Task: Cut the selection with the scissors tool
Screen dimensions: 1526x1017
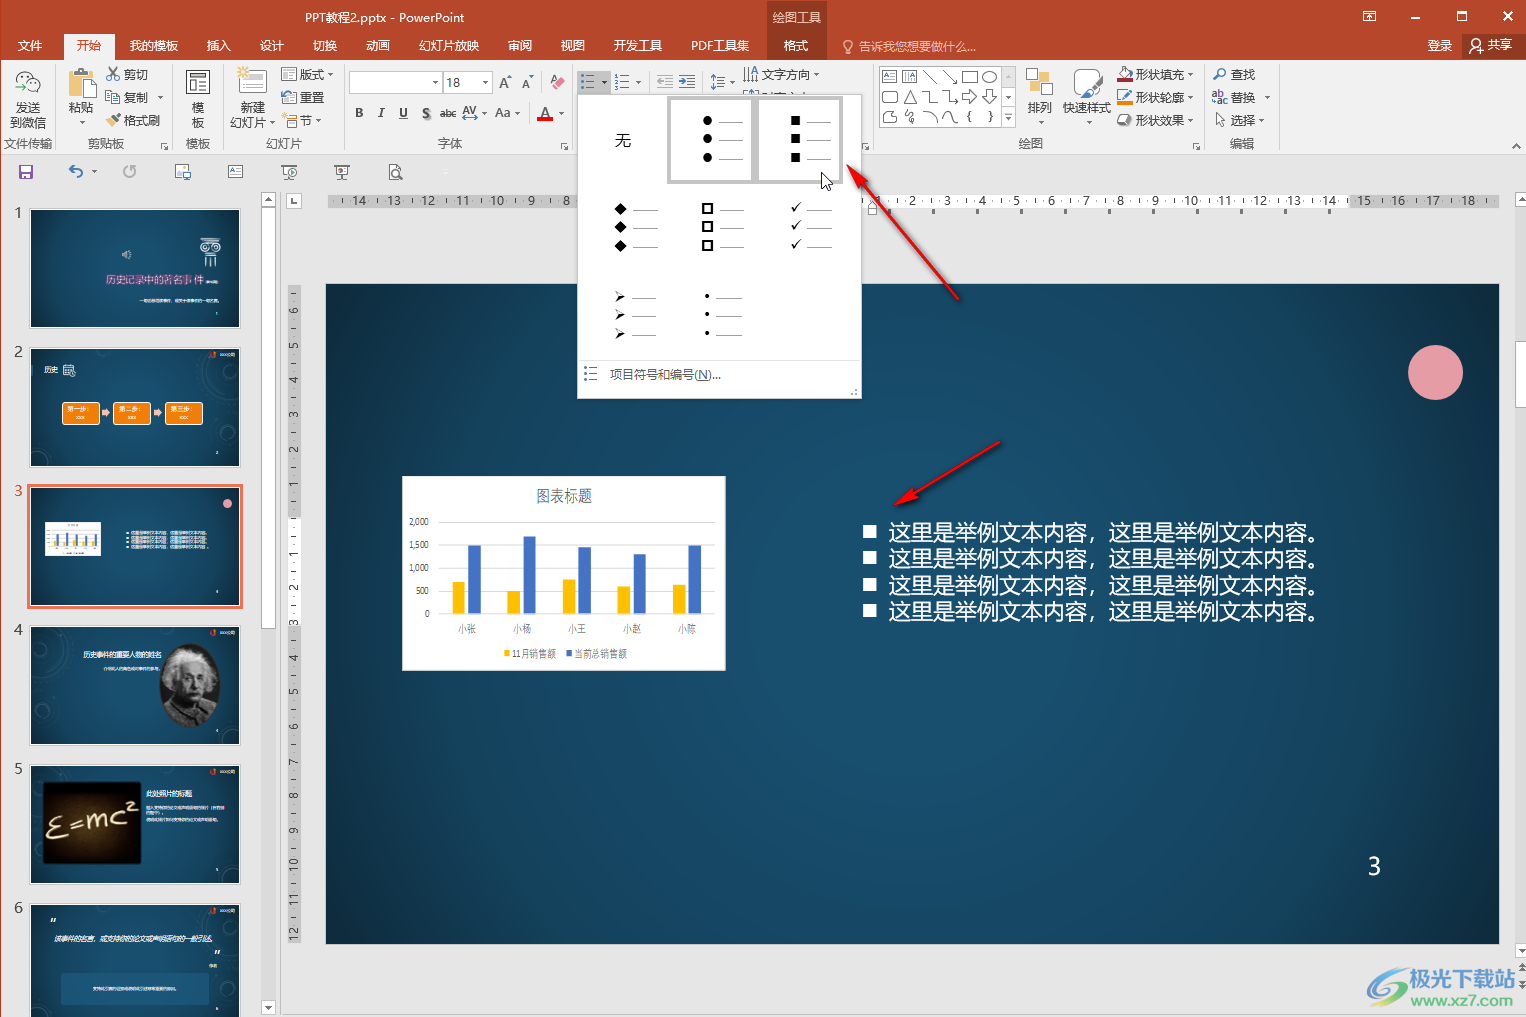Action: 128,75
